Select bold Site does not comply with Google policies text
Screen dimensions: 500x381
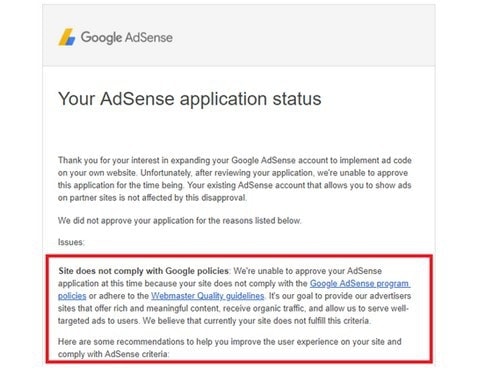click(x=144, y=271)
